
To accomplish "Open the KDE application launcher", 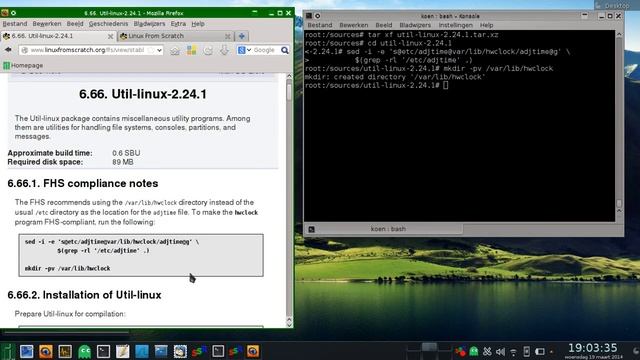I will (x=7, y=351).
